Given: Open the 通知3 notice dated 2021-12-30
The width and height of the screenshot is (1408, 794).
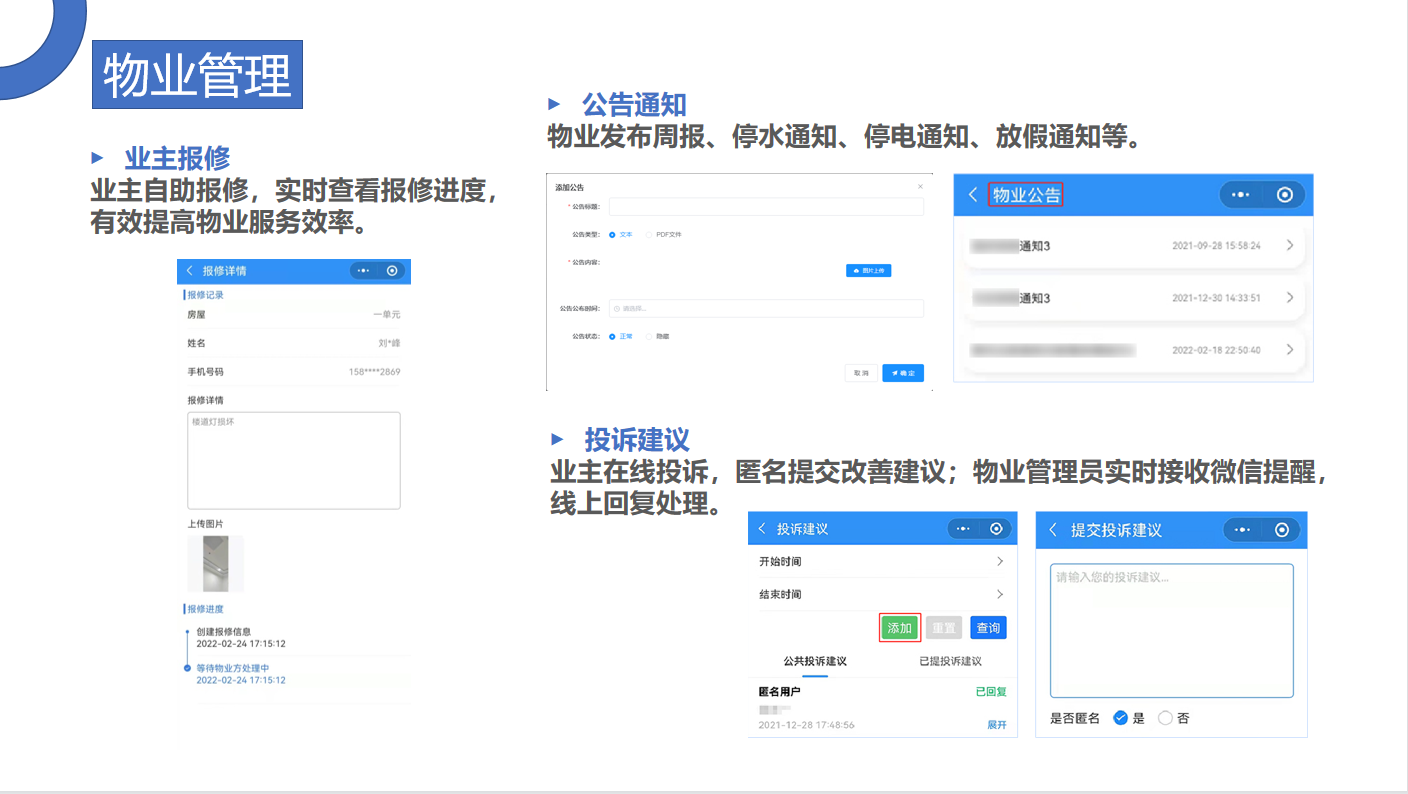Looking at the screenshot, I should (x=1134, y=298).
